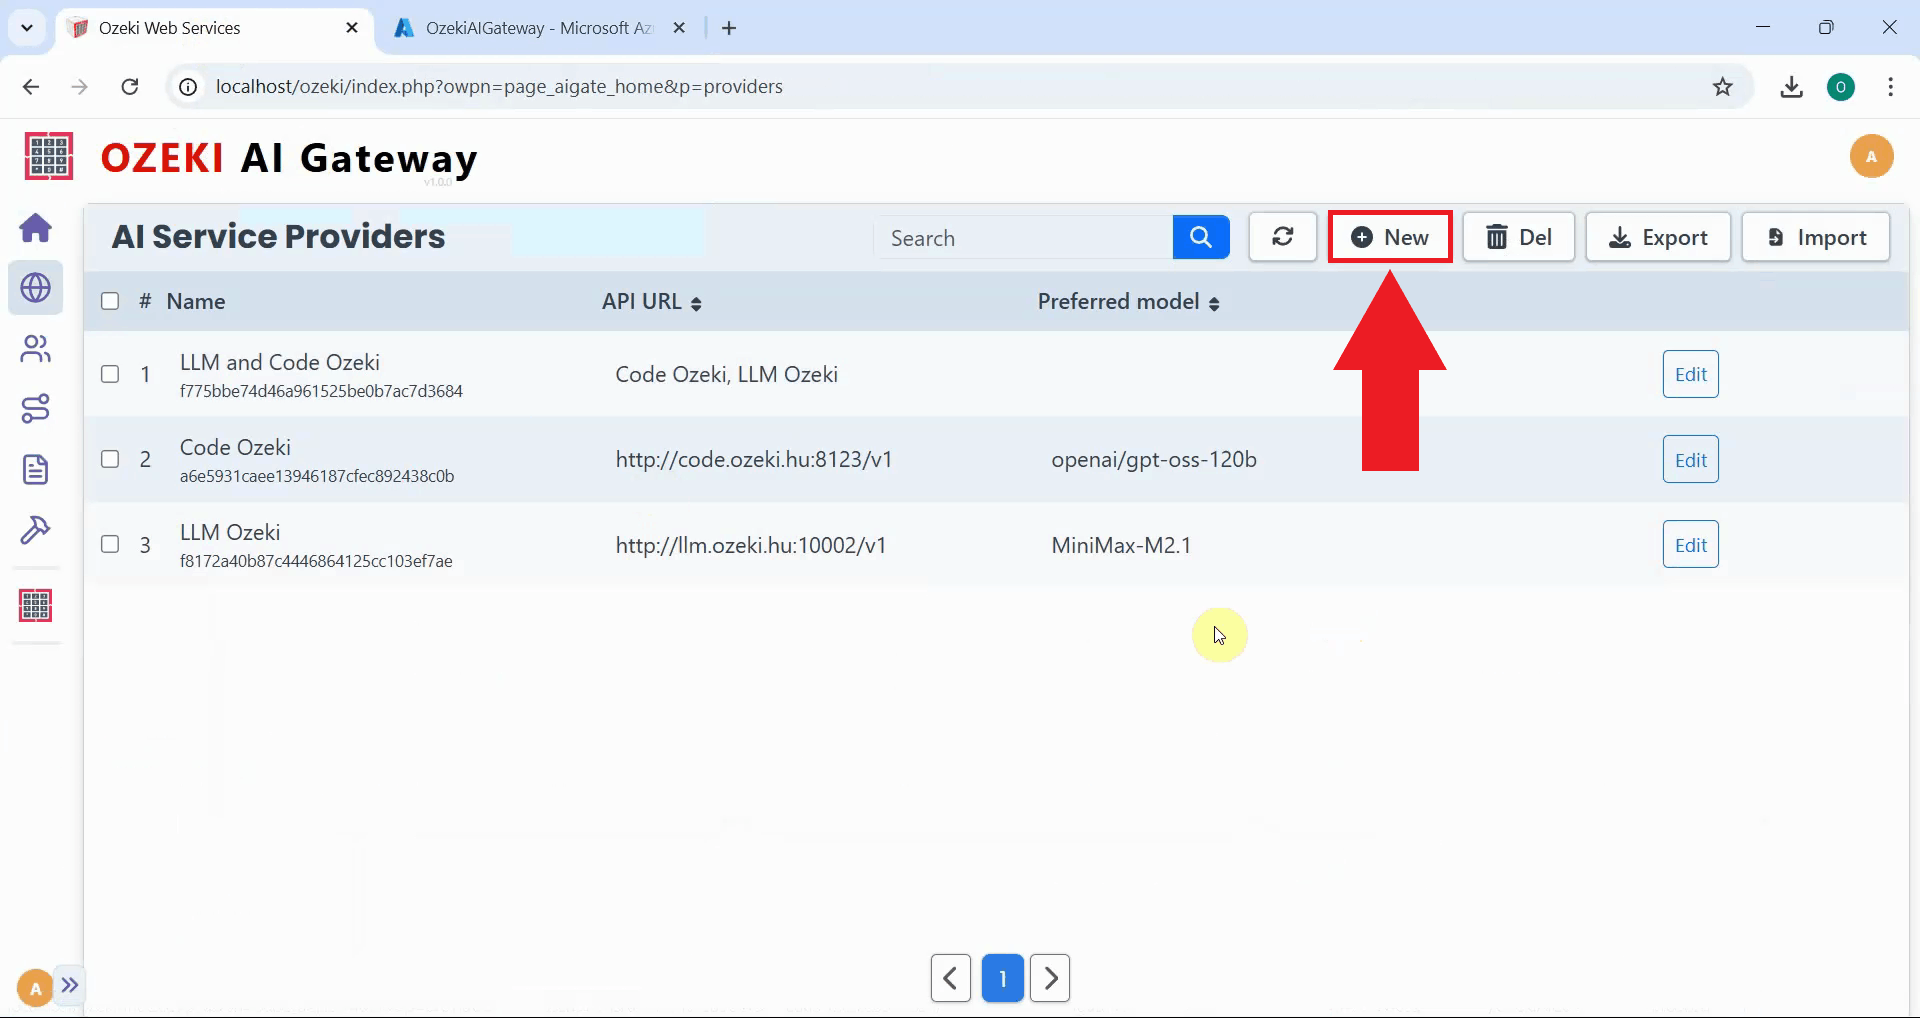Open the browser tab search dropdown arrow

pyautogui.click(x=27, y=27)
